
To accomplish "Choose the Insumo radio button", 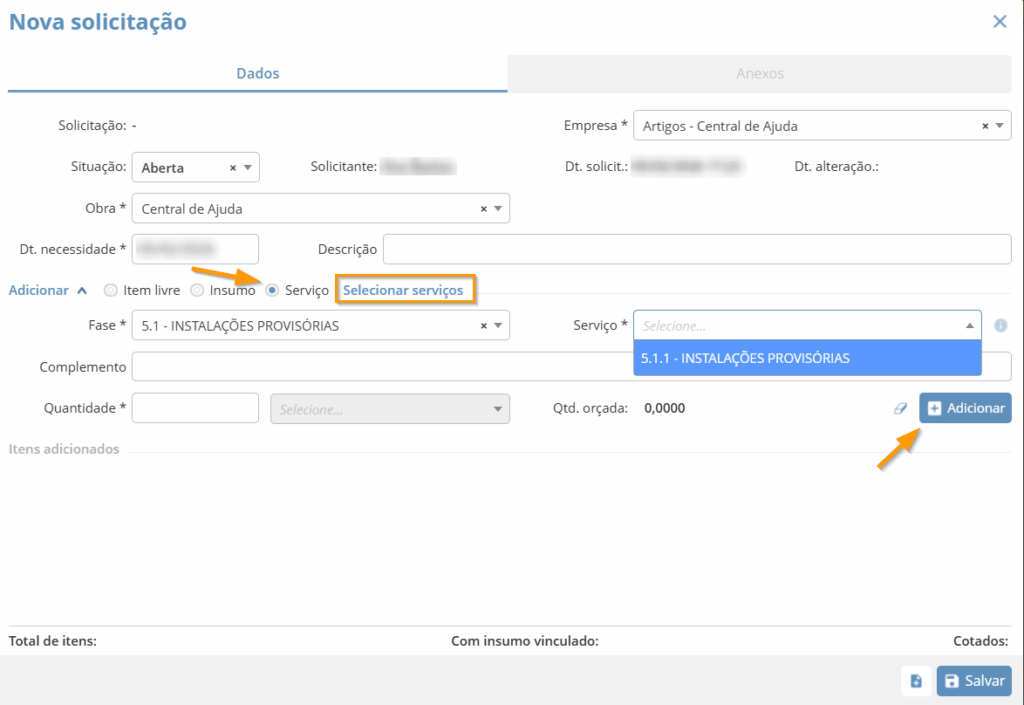I will (197, 290).
